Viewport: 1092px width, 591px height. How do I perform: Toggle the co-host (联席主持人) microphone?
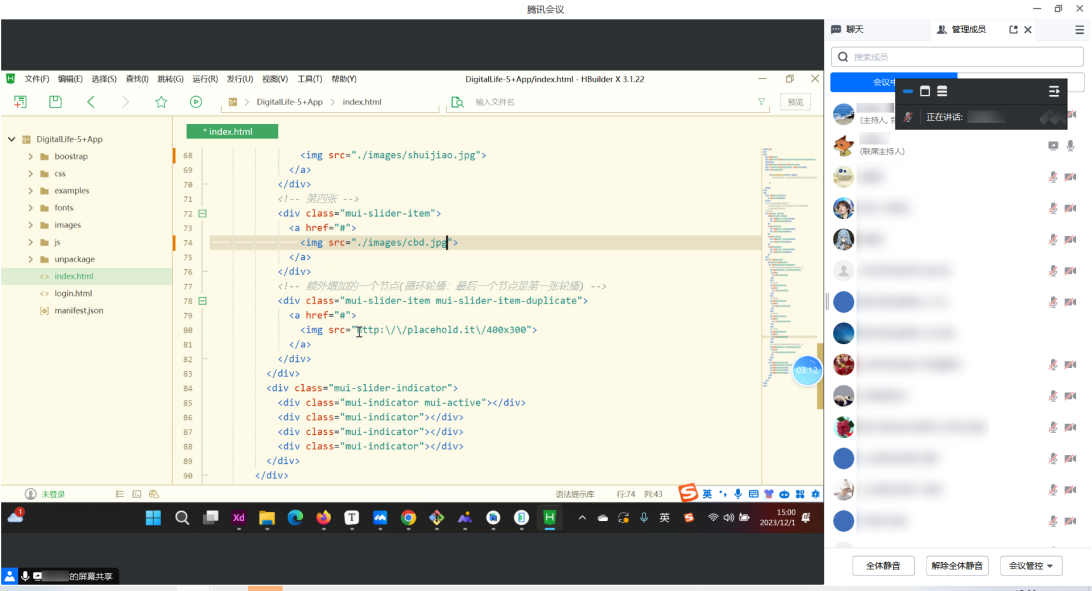point(1070,145)
